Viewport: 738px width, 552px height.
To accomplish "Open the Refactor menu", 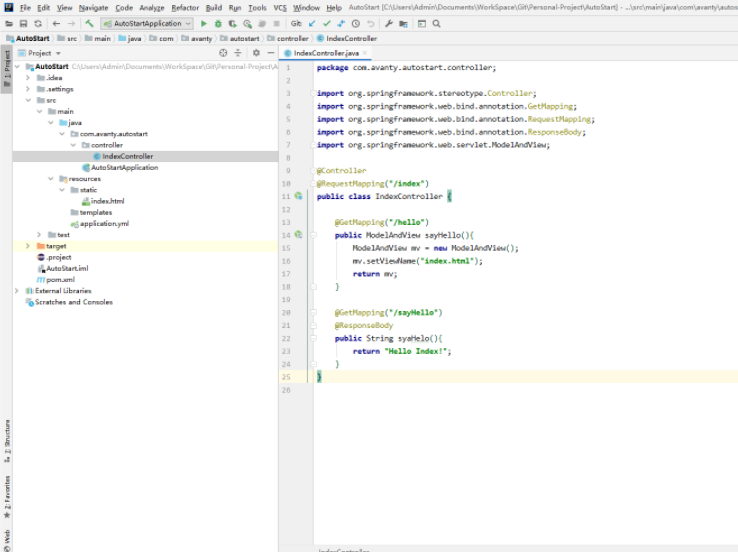I will 185,8.
